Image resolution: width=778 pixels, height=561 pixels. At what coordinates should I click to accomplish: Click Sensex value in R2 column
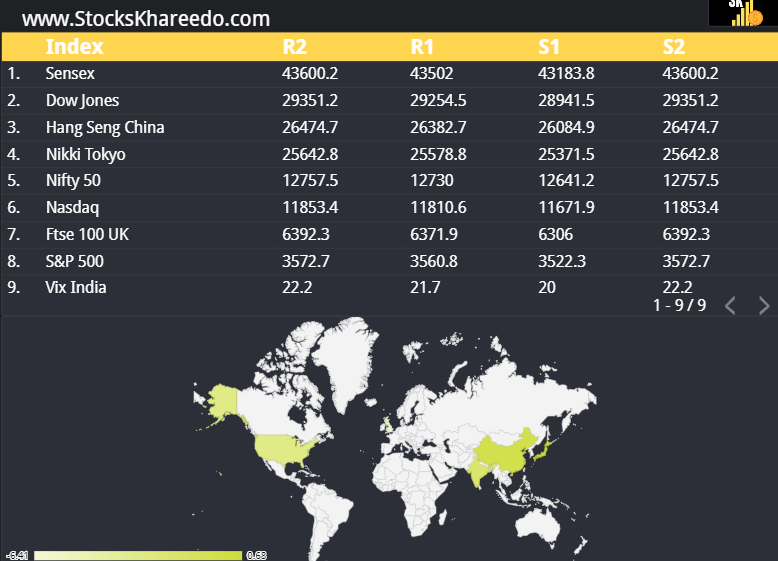coord(310,73)
